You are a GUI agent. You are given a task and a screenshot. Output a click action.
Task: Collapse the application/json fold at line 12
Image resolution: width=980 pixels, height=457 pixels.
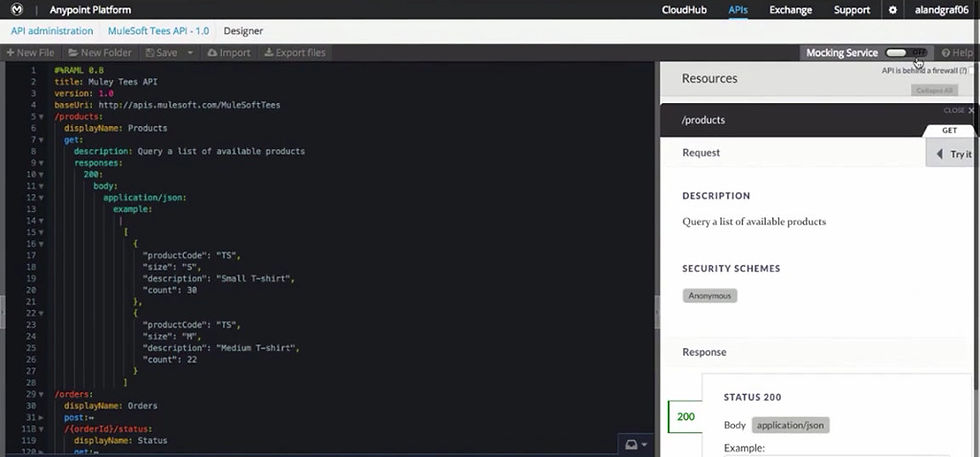(x=41, y=198)
